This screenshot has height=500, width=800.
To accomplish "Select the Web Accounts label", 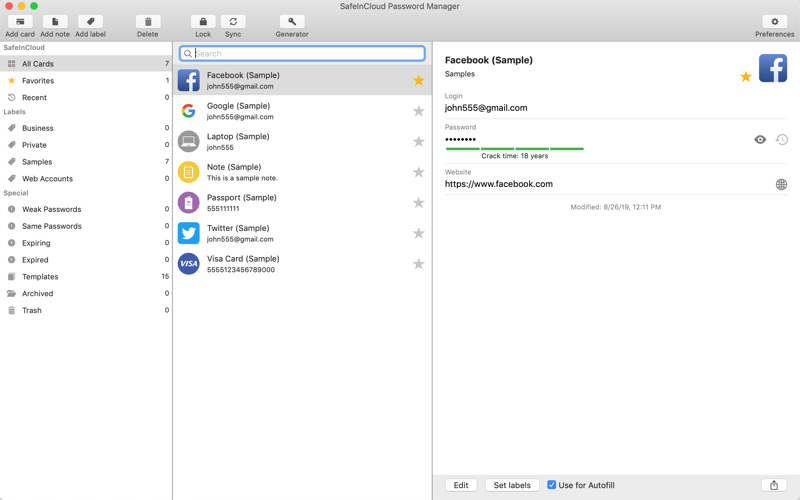I will pyautogui.click(x=86, y=179).
